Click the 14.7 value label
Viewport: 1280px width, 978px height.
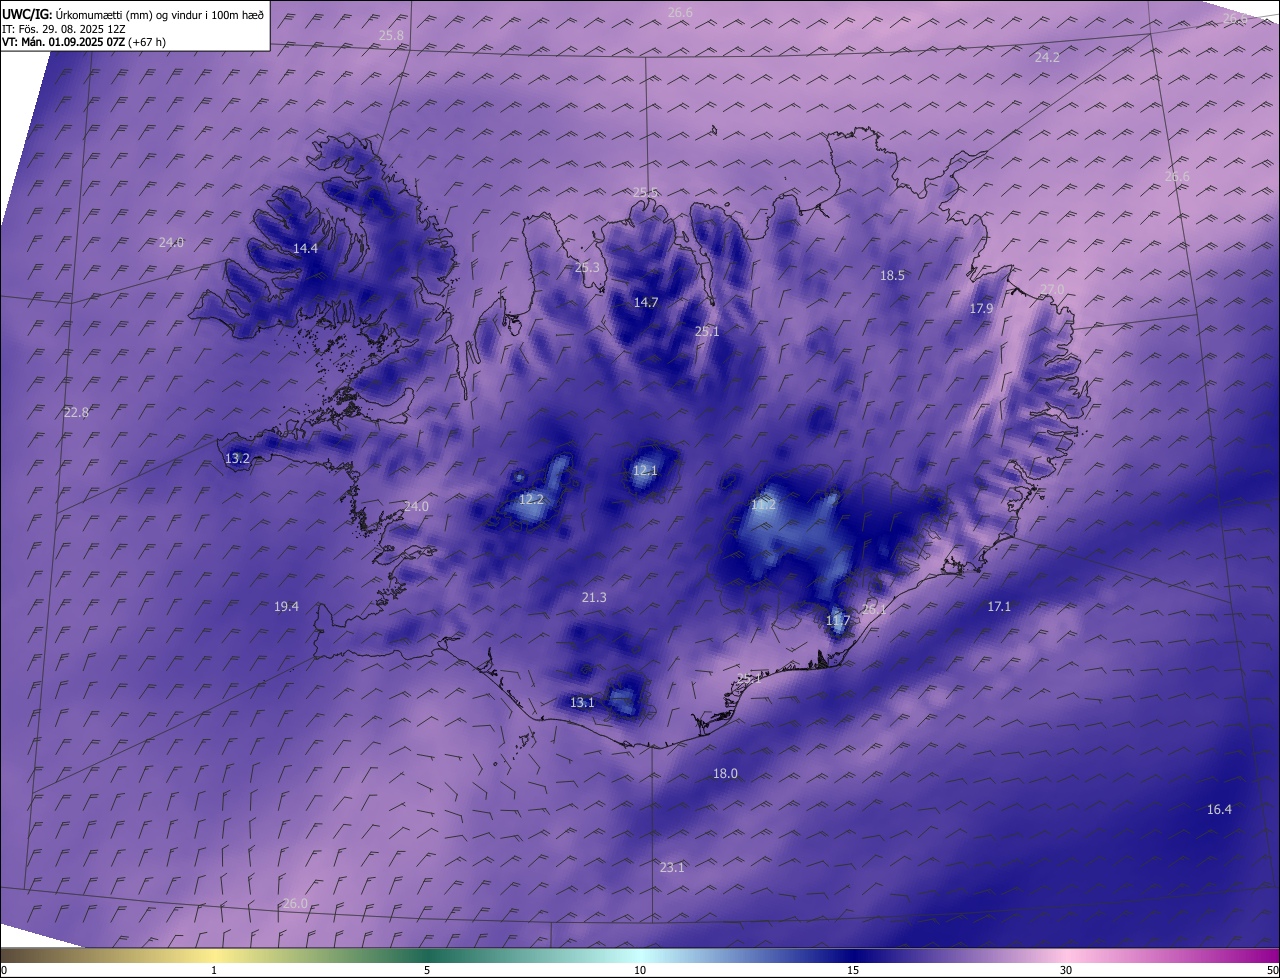(646, 303)
